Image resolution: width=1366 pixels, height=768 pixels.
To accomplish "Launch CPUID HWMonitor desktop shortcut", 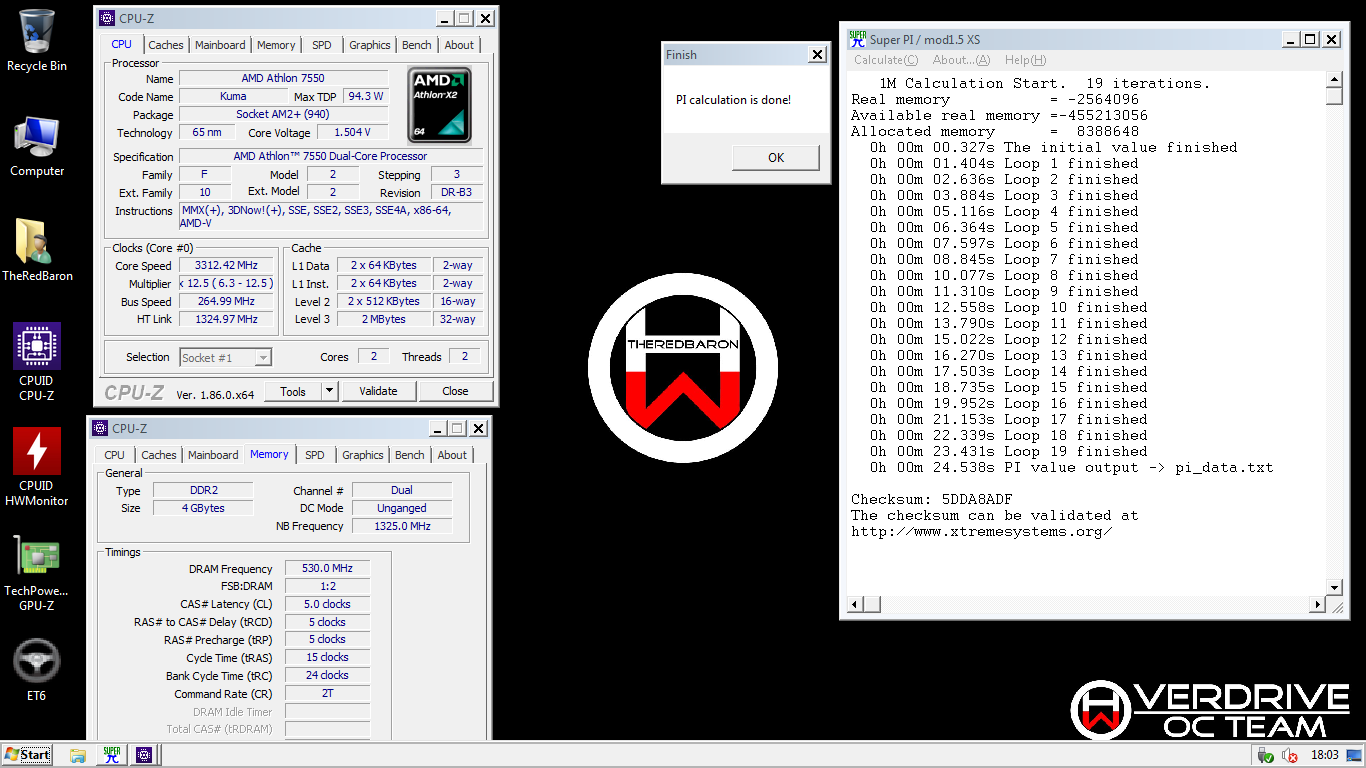I will pyautogui.click(x=37, y=467).
